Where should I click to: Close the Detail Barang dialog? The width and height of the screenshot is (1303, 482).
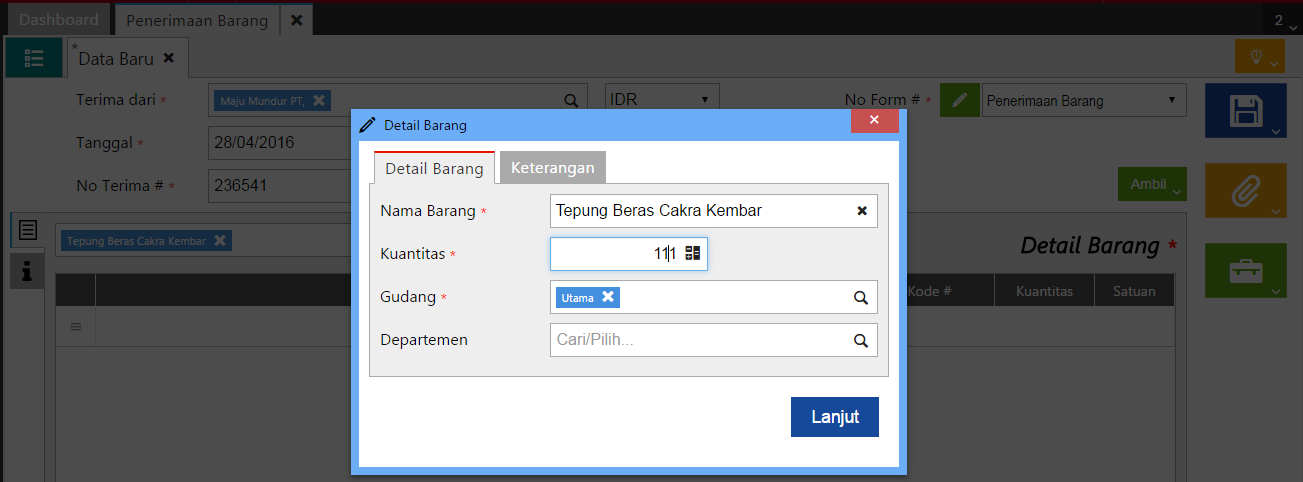[874, 121]
